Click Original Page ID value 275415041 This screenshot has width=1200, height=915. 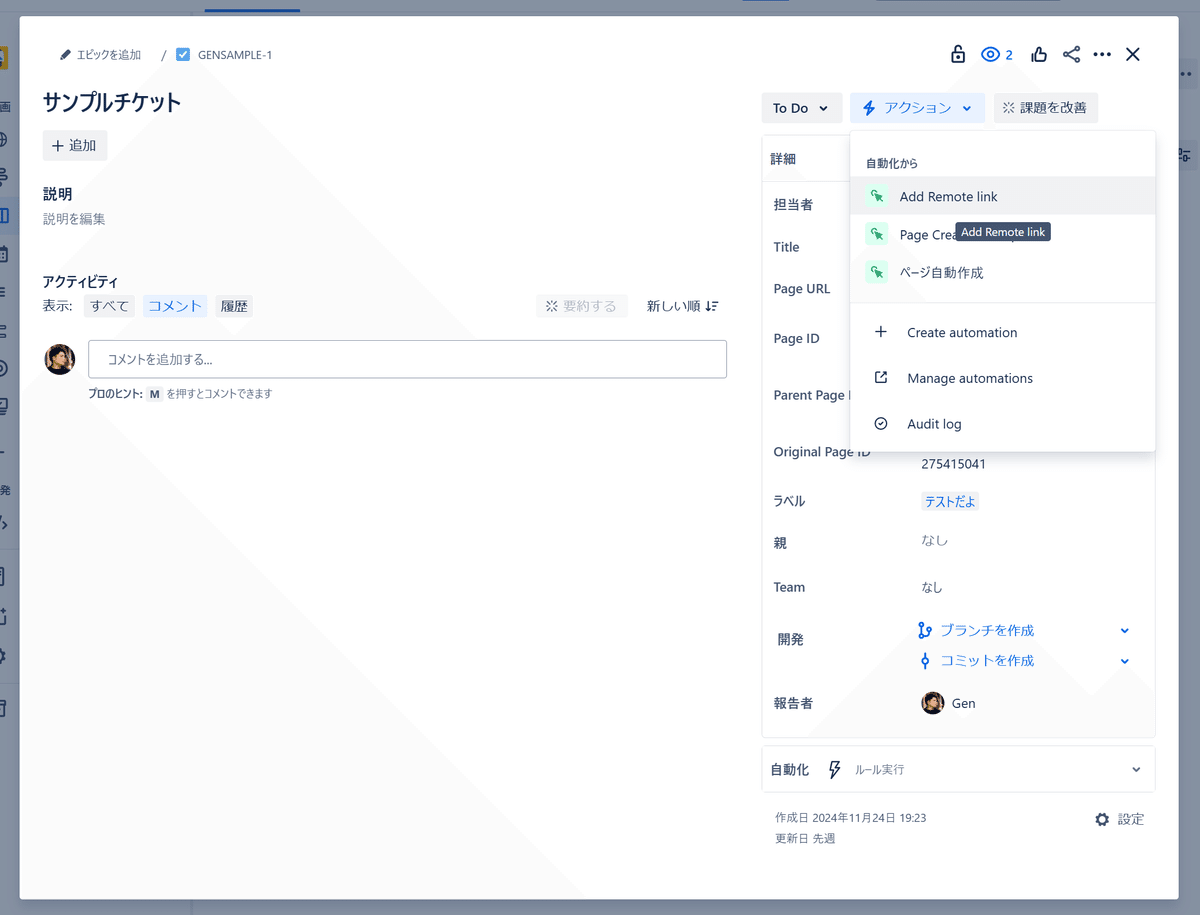954,464
